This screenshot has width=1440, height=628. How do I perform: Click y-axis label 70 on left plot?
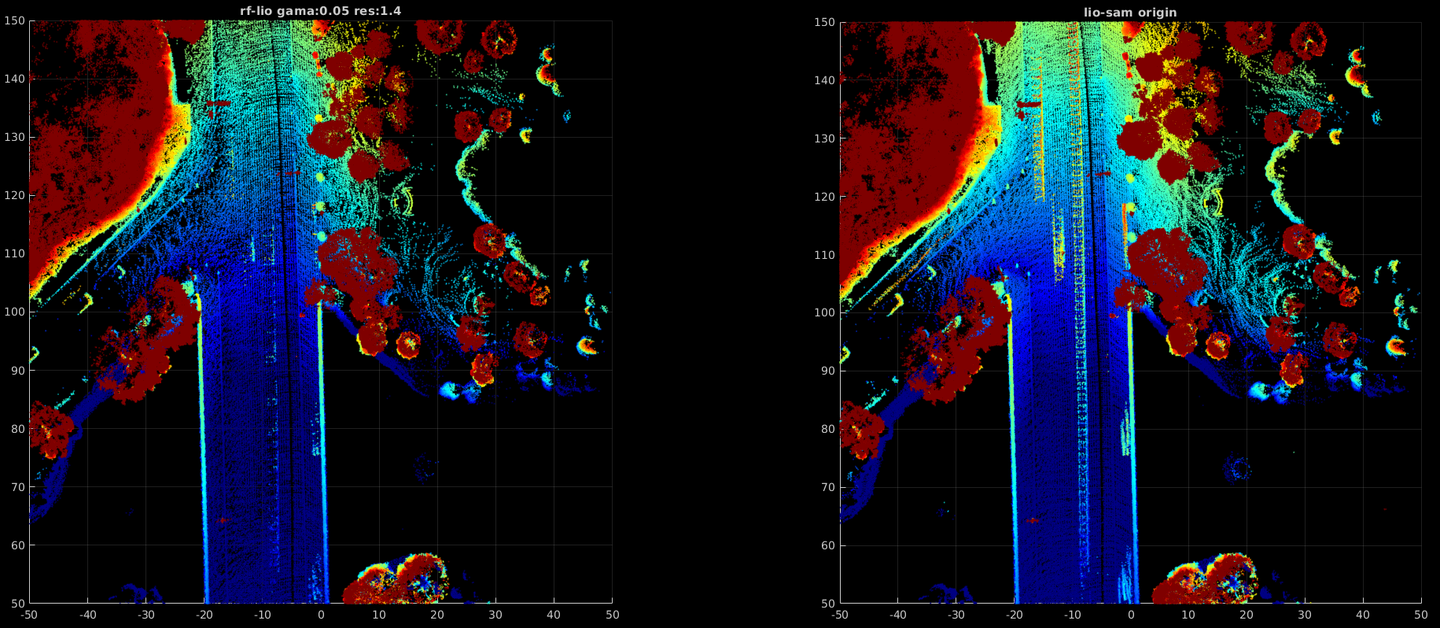point(18,487)
